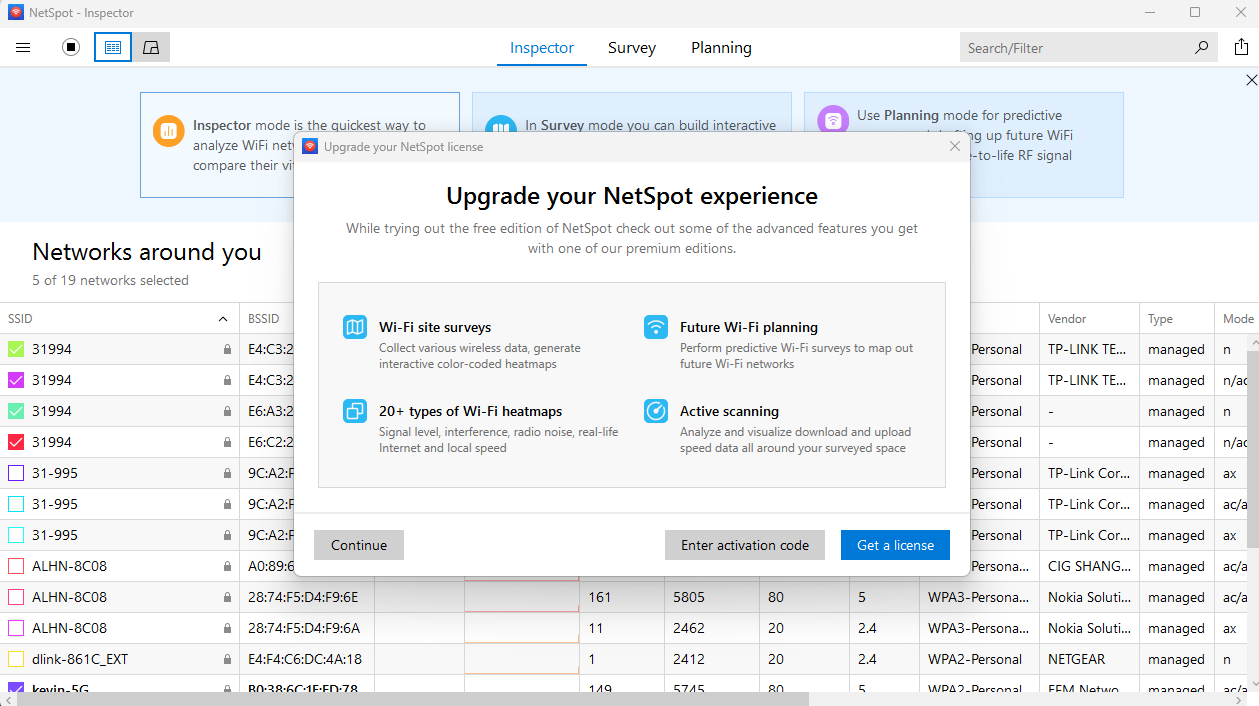
Task: Click the orange Inspector mode icon
Action: tap(169, 131)
